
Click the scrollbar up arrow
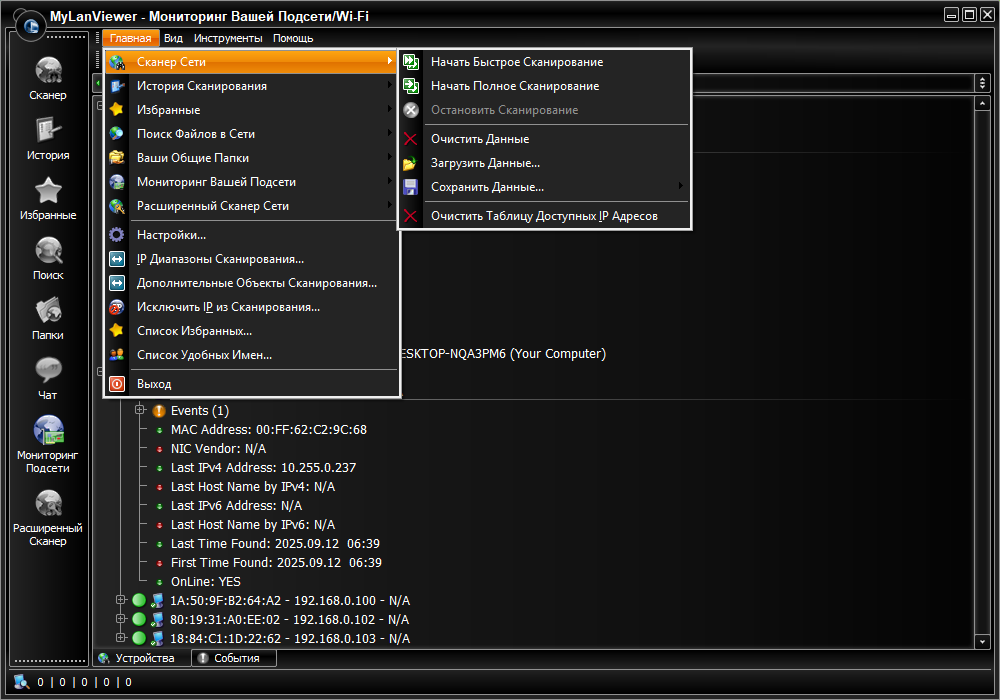pyautogui.click(x=982, y=103)
